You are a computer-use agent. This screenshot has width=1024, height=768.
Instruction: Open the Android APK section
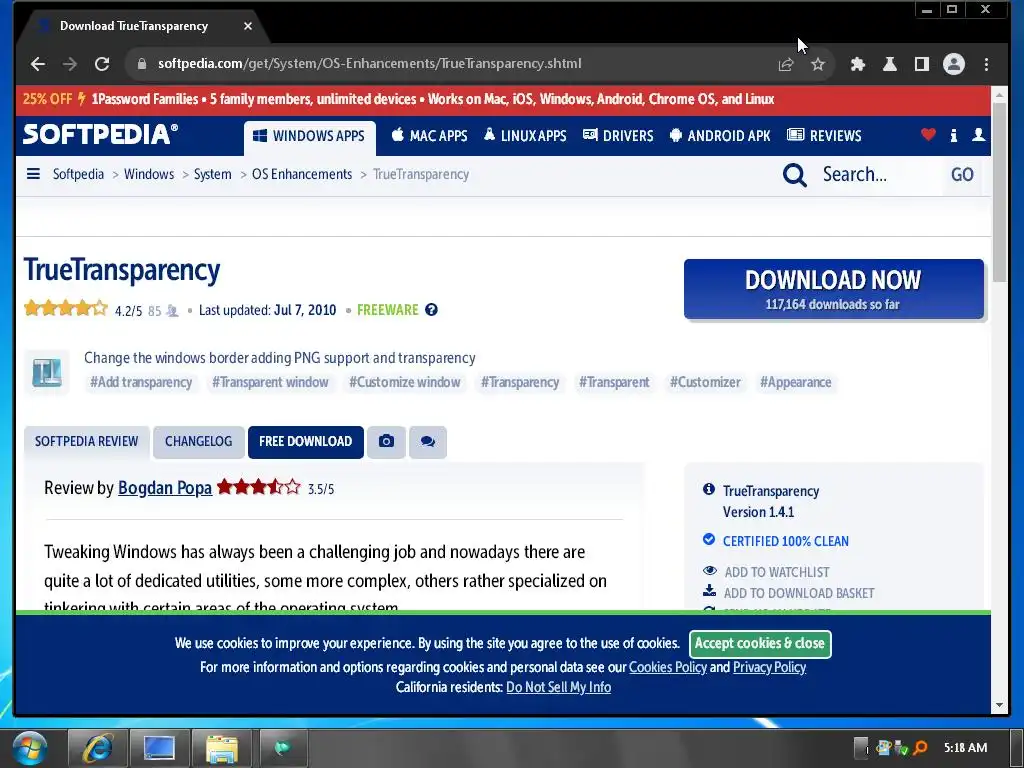click(x=720, y=136)
